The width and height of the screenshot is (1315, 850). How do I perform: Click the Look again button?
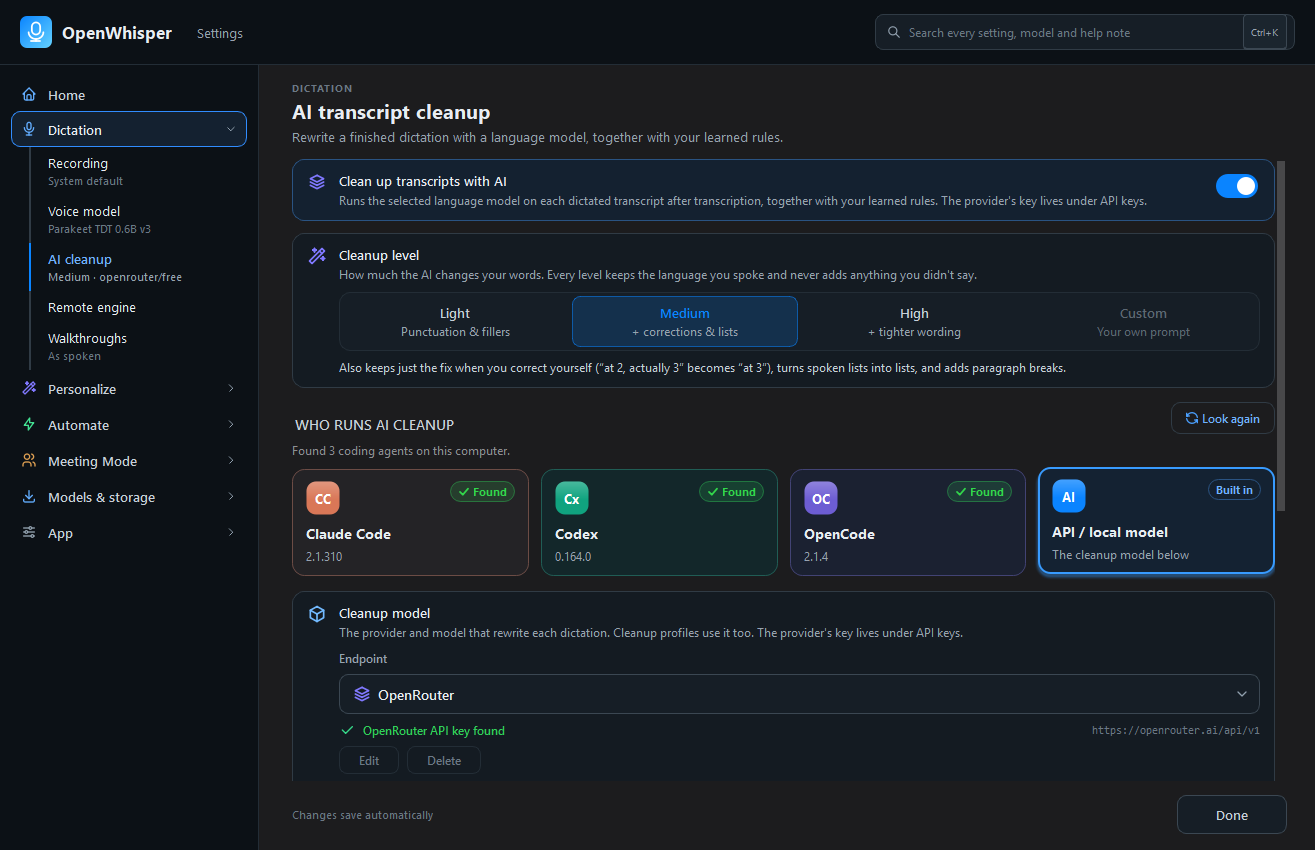pyautogui.click(x=1222, y=418)
